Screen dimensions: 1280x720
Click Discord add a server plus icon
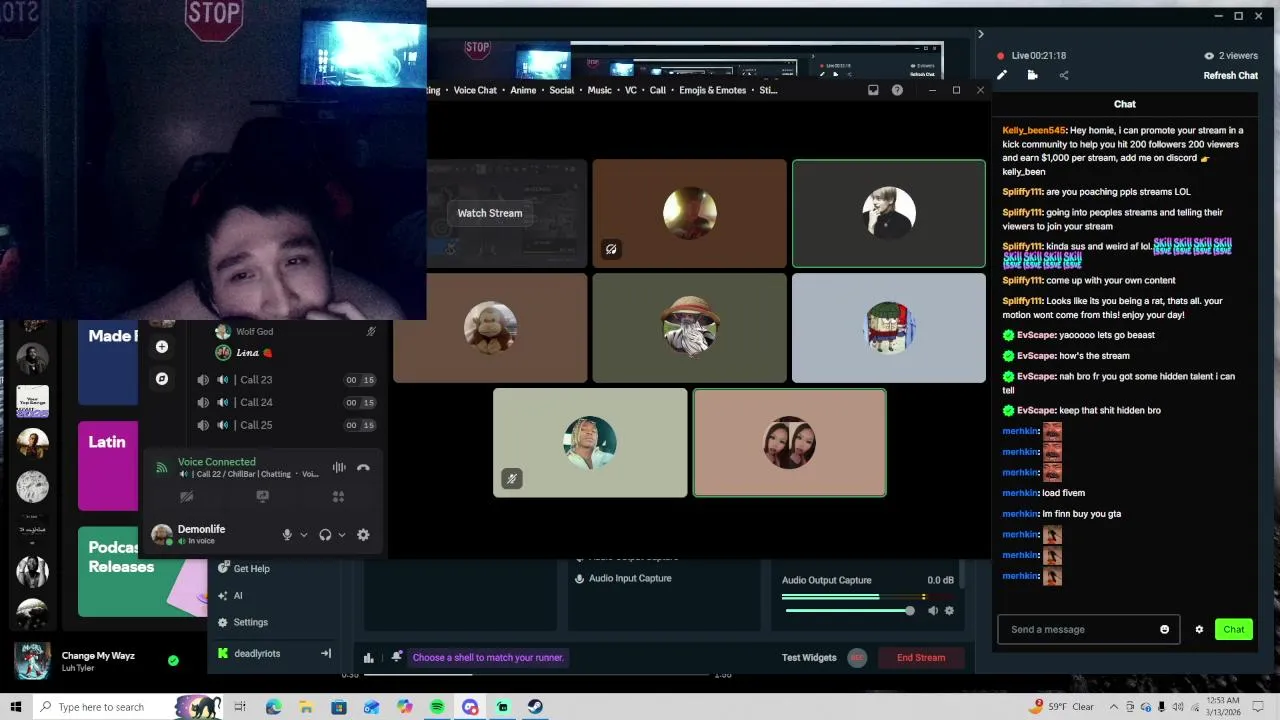pos(162,347)
